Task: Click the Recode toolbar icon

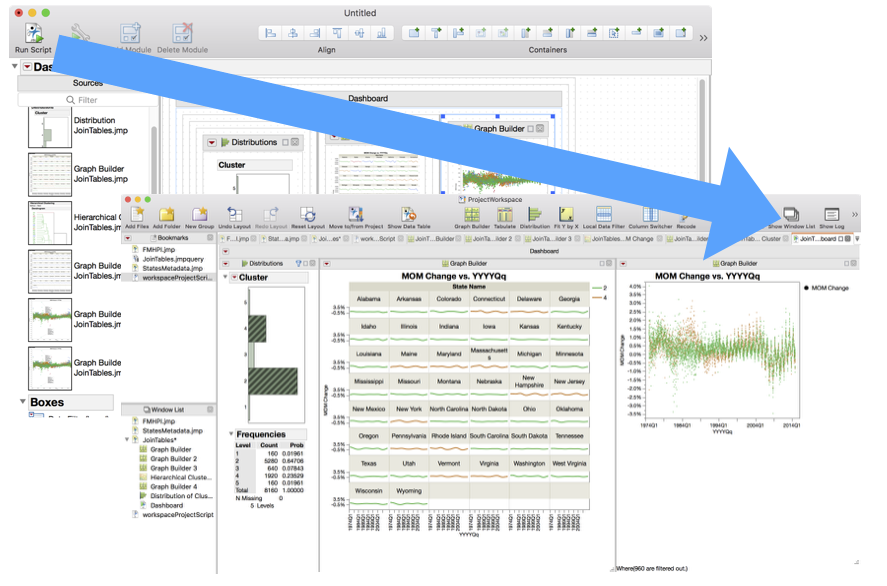Action: click(x=685, y=216)
